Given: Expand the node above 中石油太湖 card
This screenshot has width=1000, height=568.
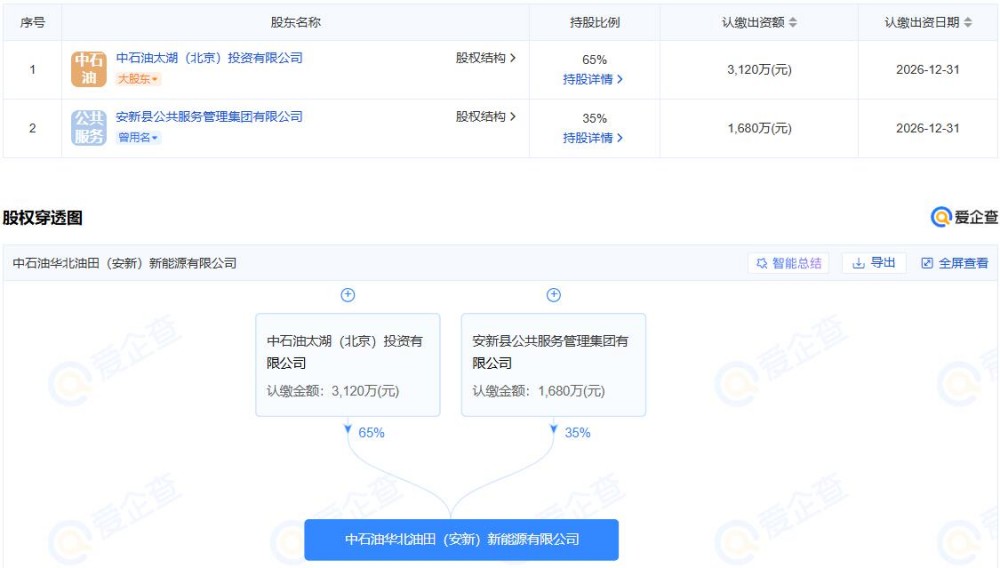Looking at the screenshot, I should tap(348, 295).
